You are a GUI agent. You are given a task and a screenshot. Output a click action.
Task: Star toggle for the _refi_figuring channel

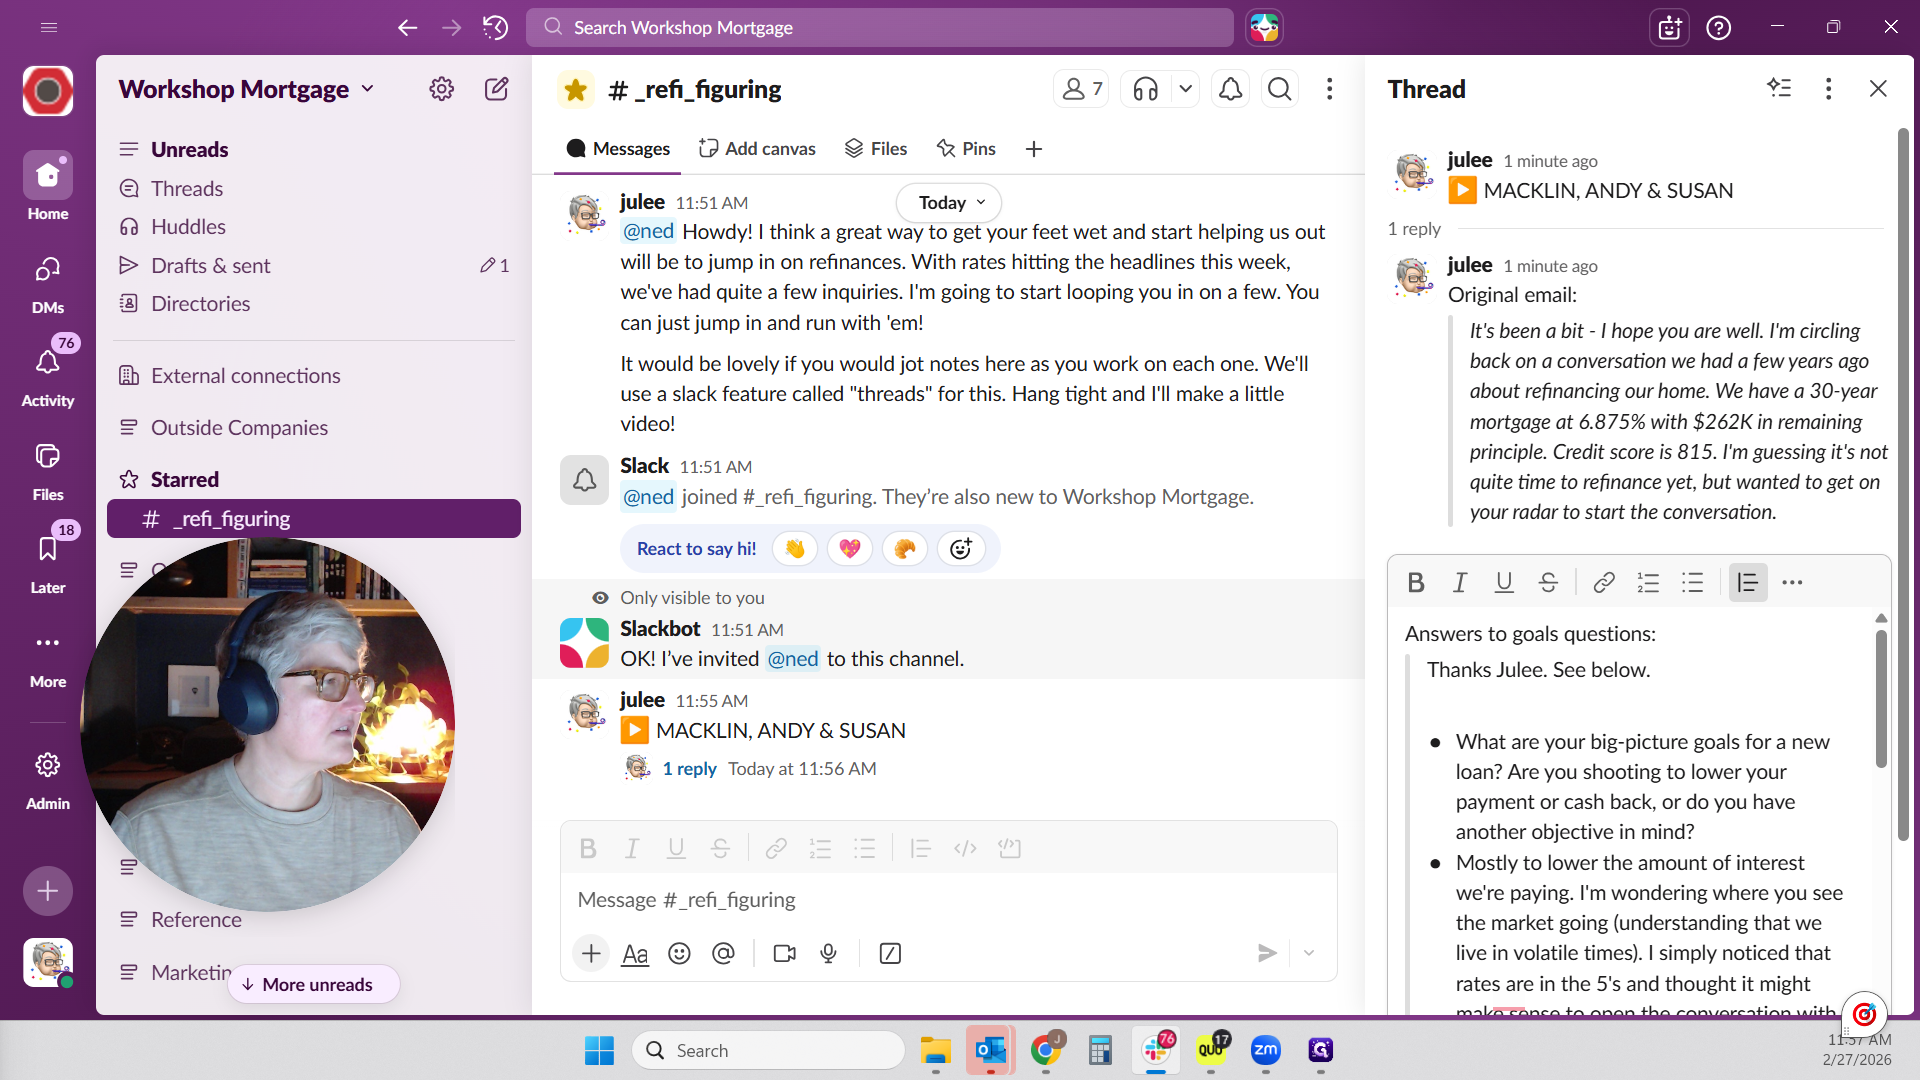pos(576,90)
